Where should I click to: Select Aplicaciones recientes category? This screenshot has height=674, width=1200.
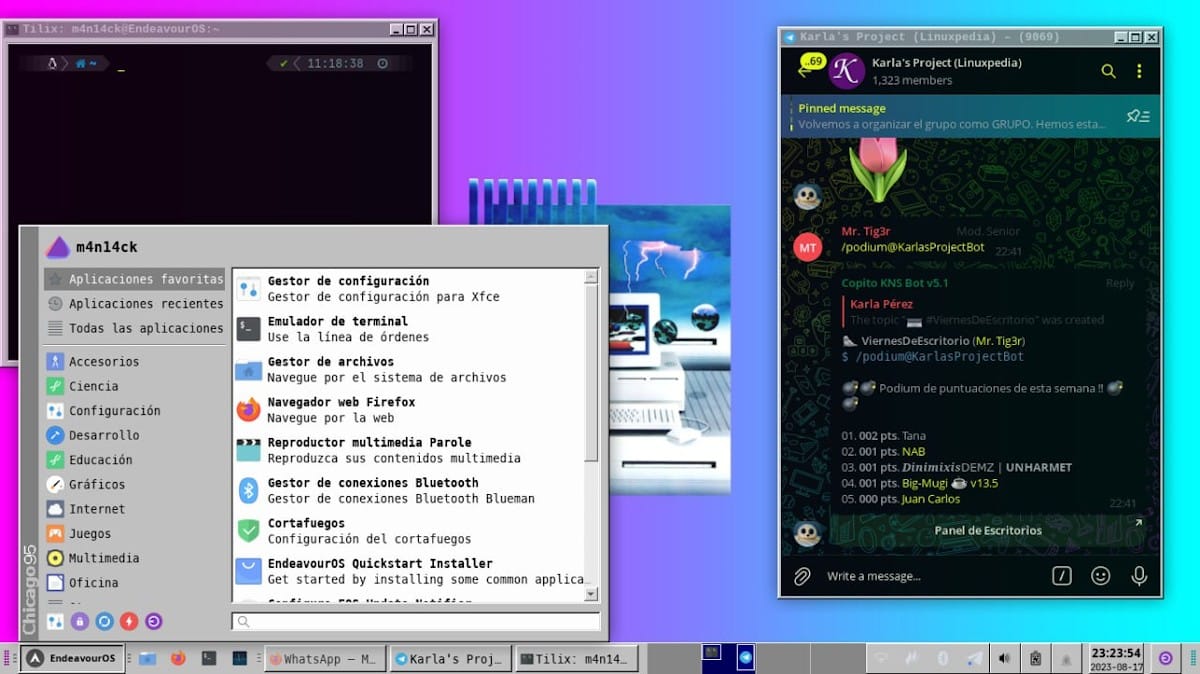coord(134,303)
